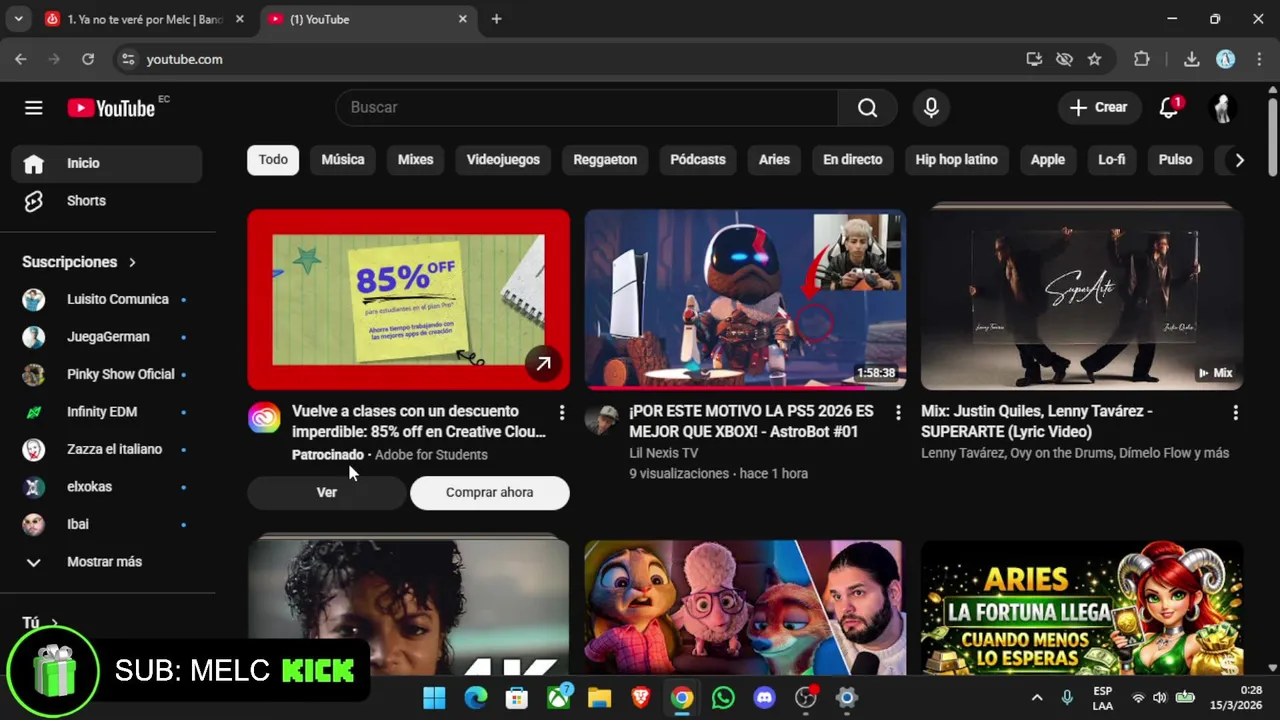Viewport: 1280px width, 720px height.
Task: Open elxokas channel in sidebar
Action: pos(107,487)
